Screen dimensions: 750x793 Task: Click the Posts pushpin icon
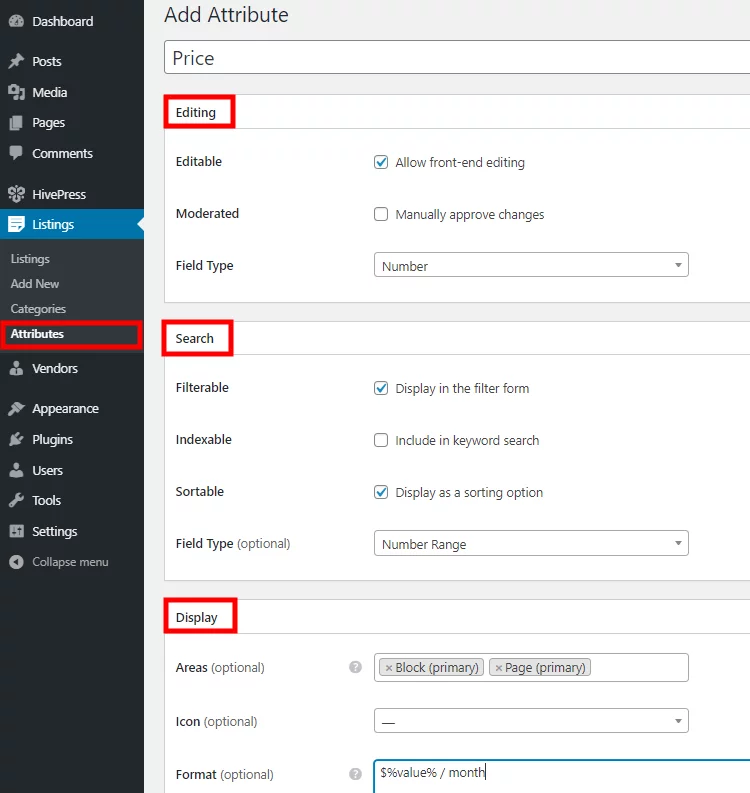point(16,61)
